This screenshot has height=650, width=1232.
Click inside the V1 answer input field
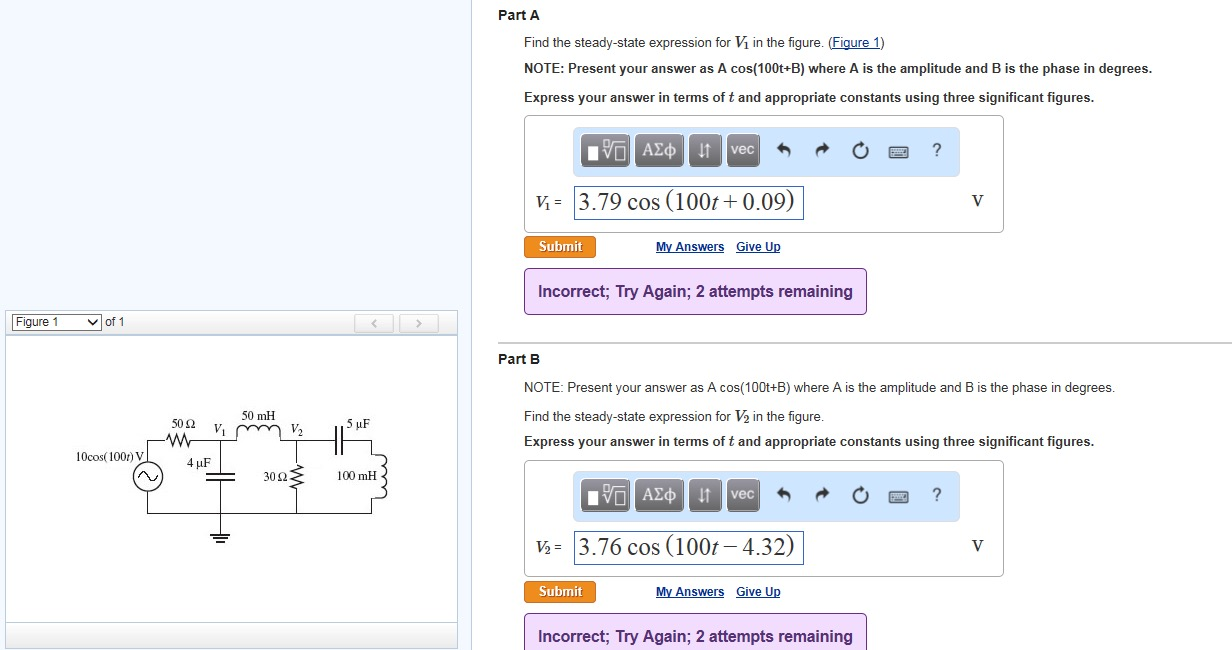(x=688, y=202)
